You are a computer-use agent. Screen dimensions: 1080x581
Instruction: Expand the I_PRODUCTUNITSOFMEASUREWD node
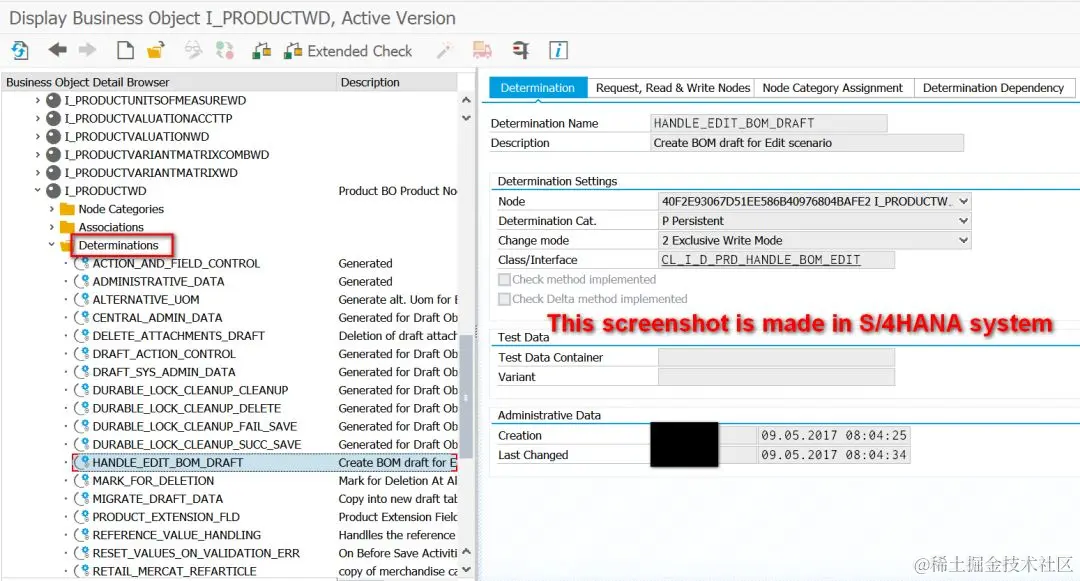pyautogui.click(x=38, y=101)
